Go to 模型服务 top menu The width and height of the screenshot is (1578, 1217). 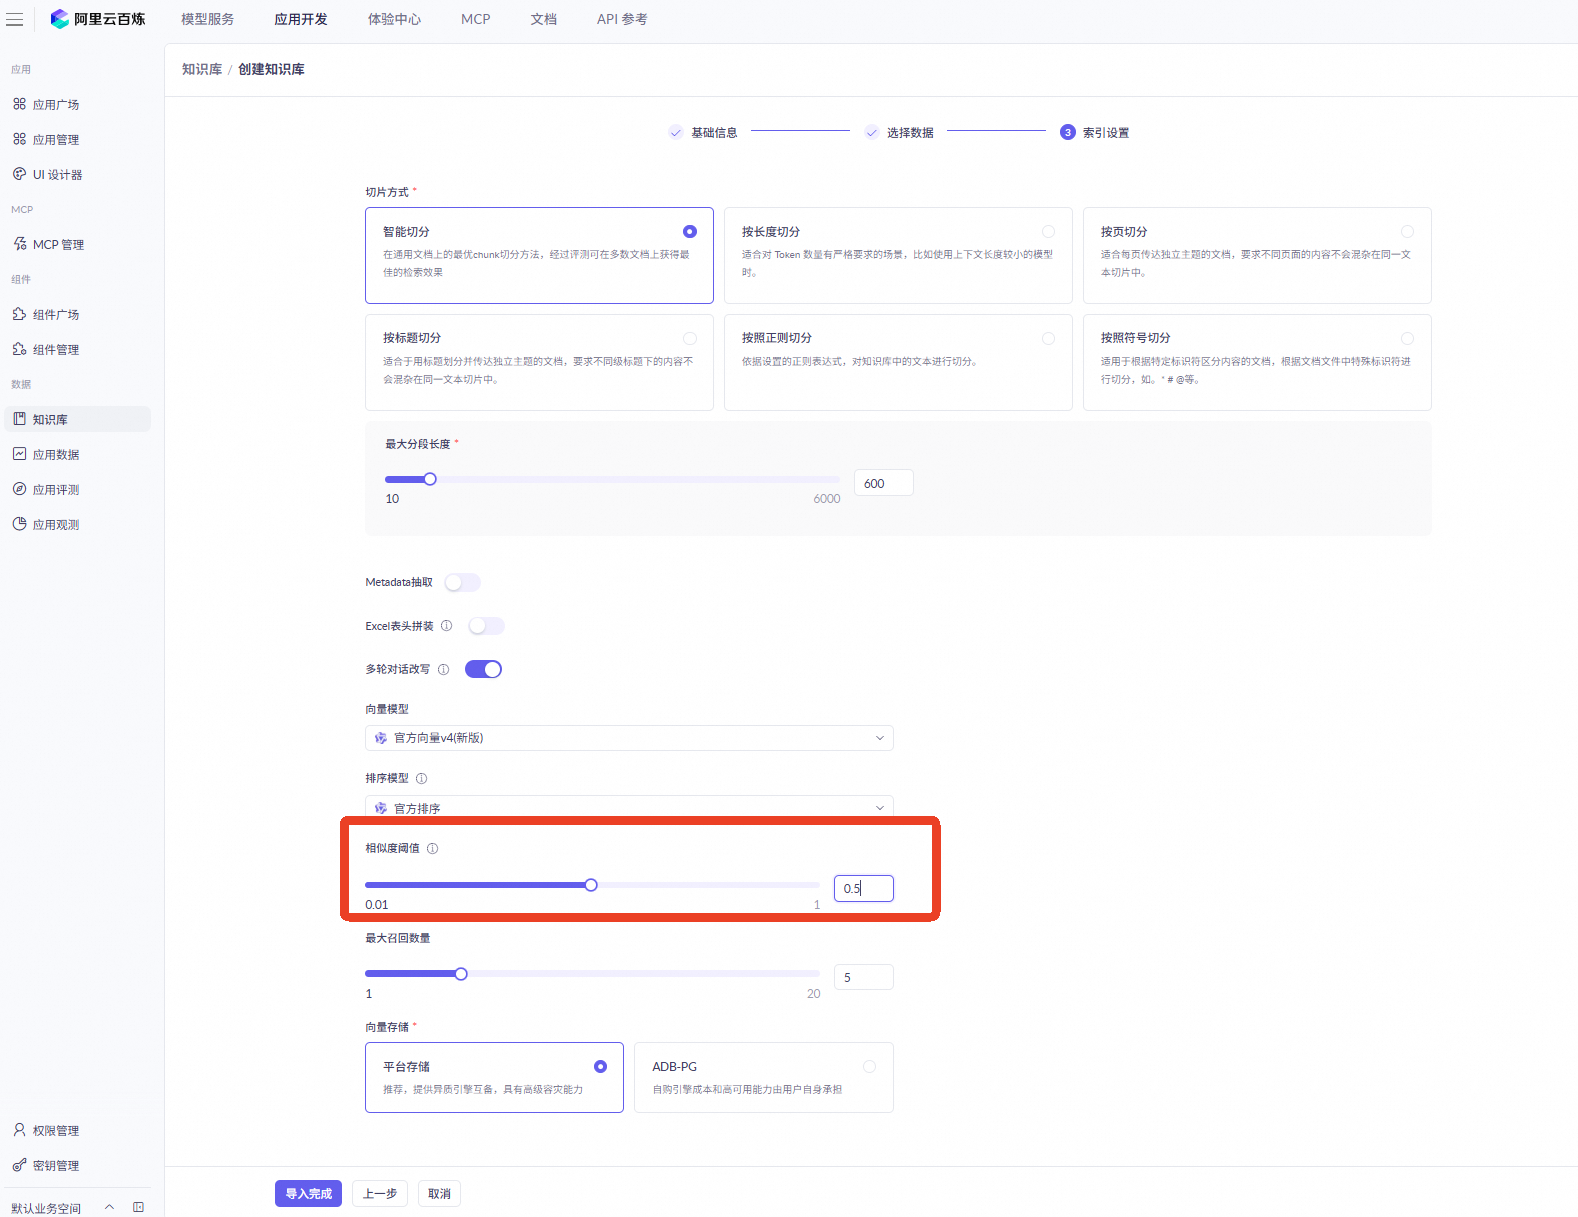(208, 19)
